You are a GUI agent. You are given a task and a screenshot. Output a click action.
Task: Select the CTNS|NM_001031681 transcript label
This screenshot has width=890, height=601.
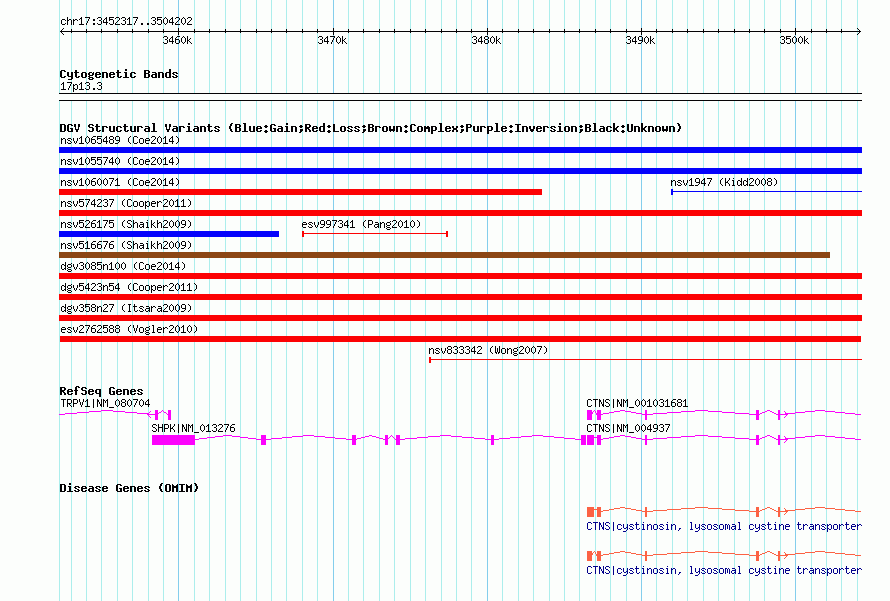click(637, 404)
